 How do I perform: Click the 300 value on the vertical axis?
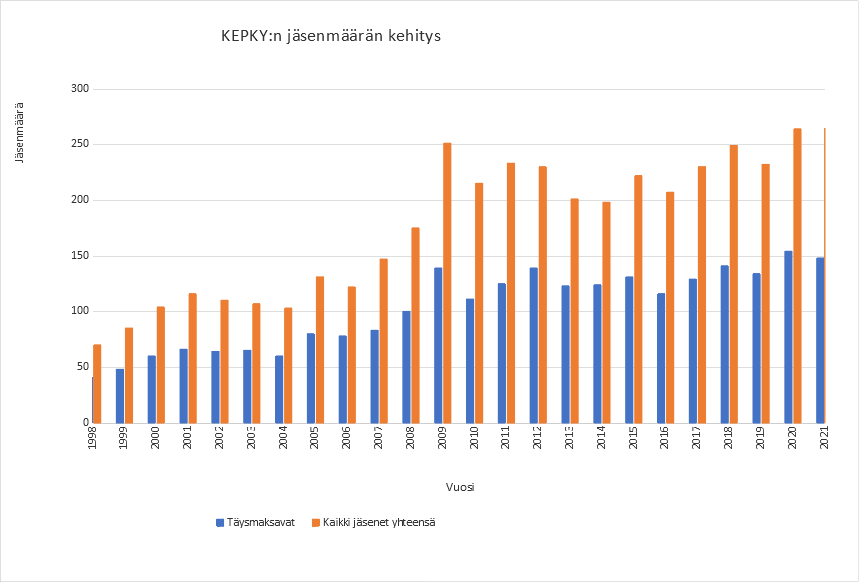tap(80, 89)
